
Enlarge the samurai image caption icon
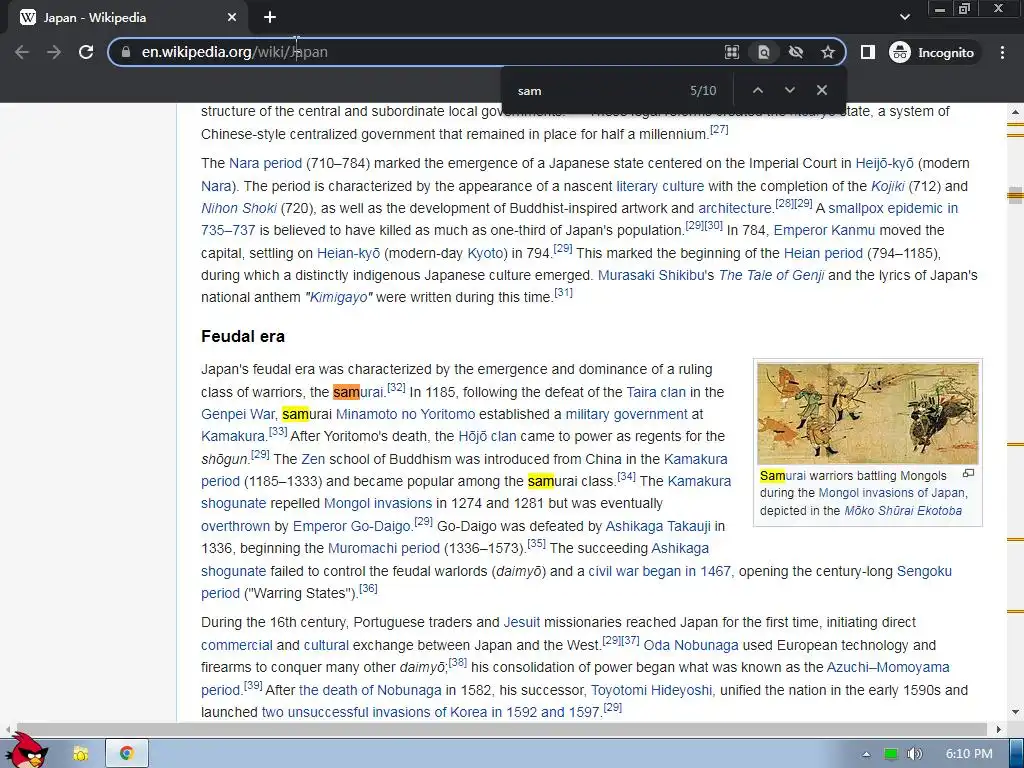[968, 473]
